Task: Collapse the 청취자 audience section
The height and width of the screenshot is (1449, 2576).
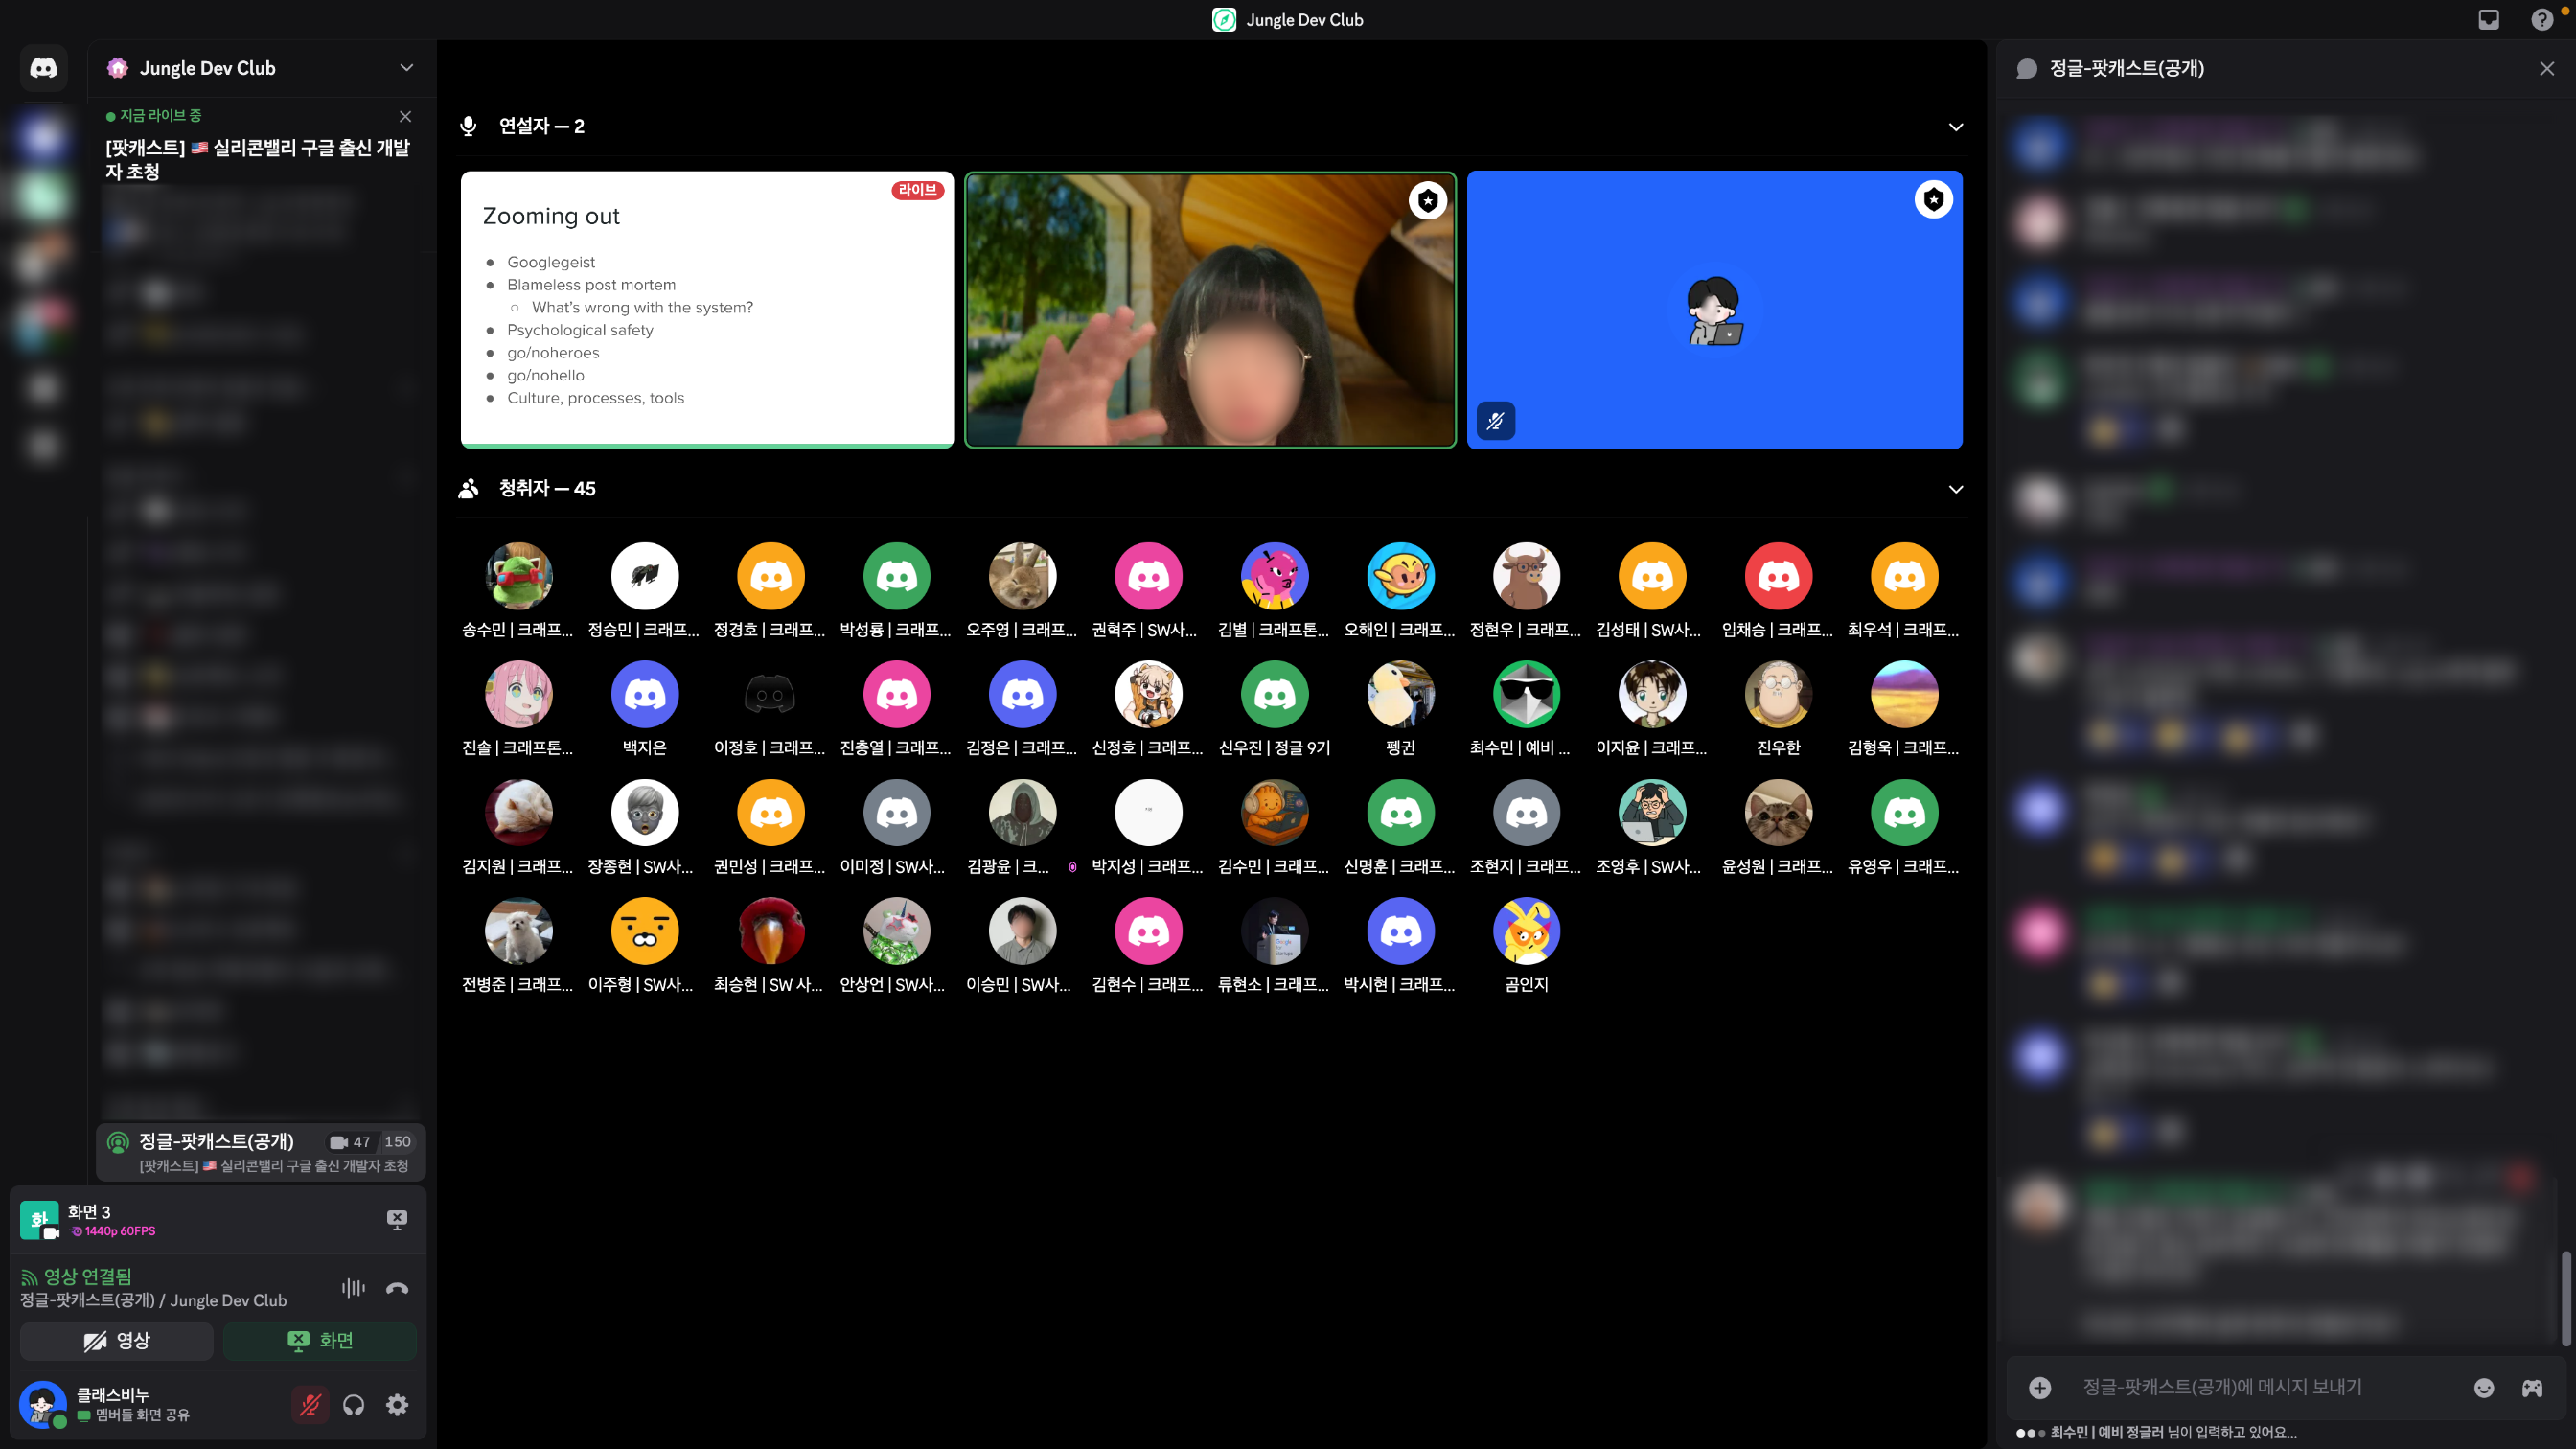Action: pos(1955,489)
